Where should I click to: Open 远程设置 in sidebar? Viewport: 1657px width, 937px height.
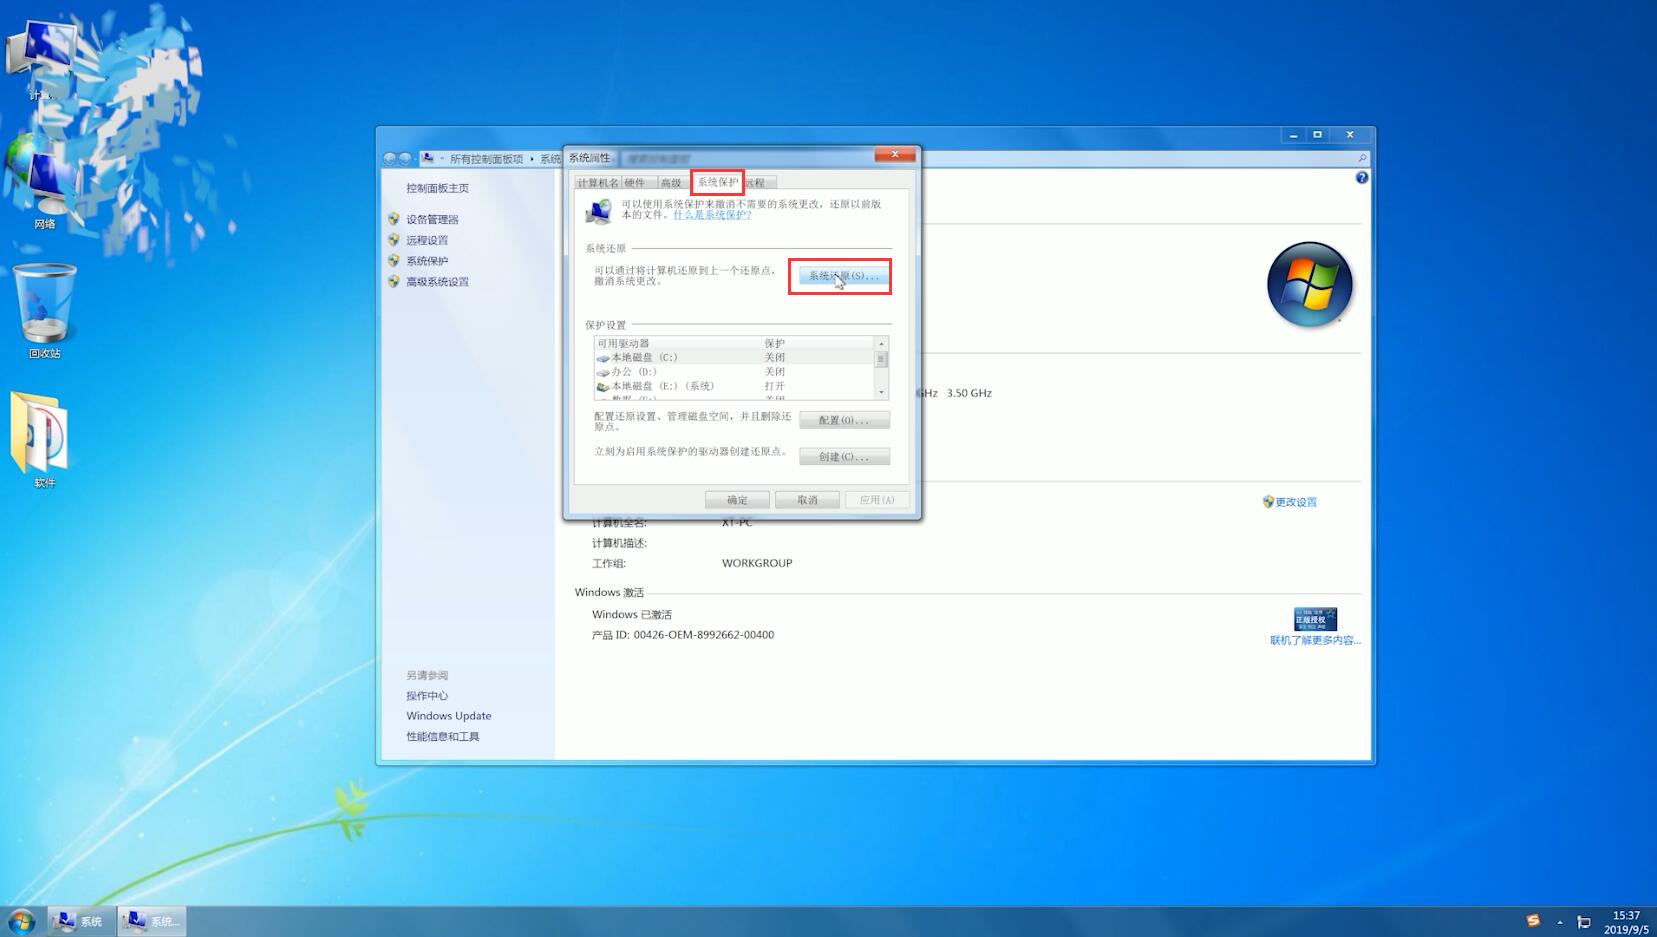(427, 240)
